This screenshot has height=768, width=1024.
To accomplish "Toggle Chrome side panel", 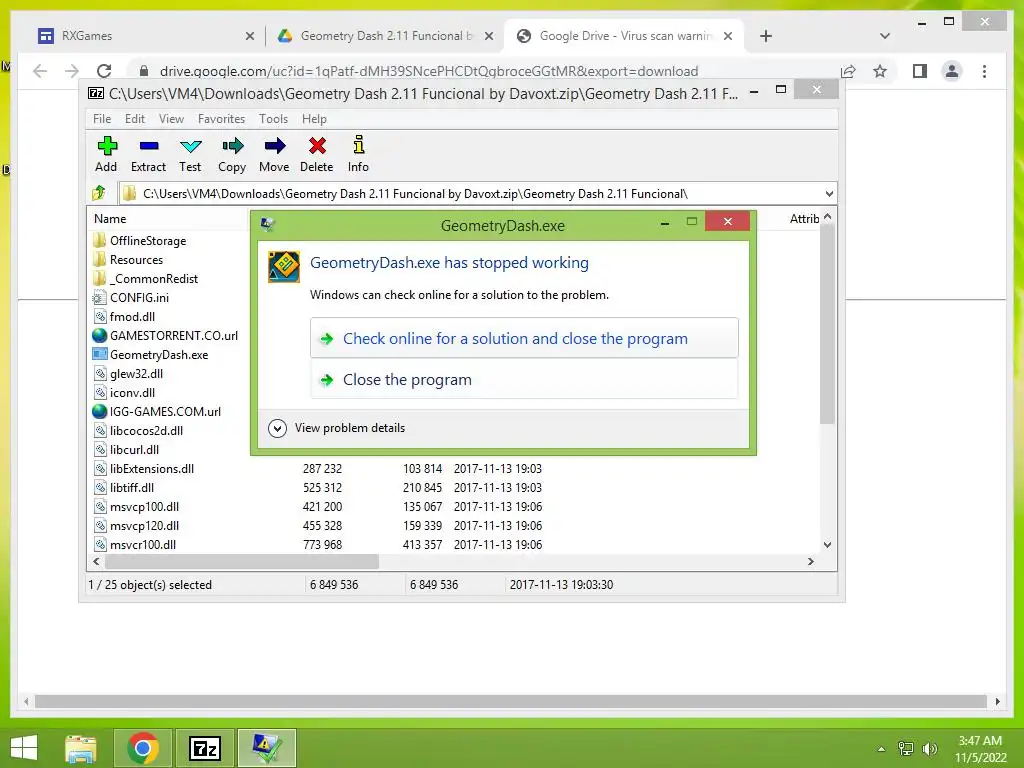I will [920, 71].
